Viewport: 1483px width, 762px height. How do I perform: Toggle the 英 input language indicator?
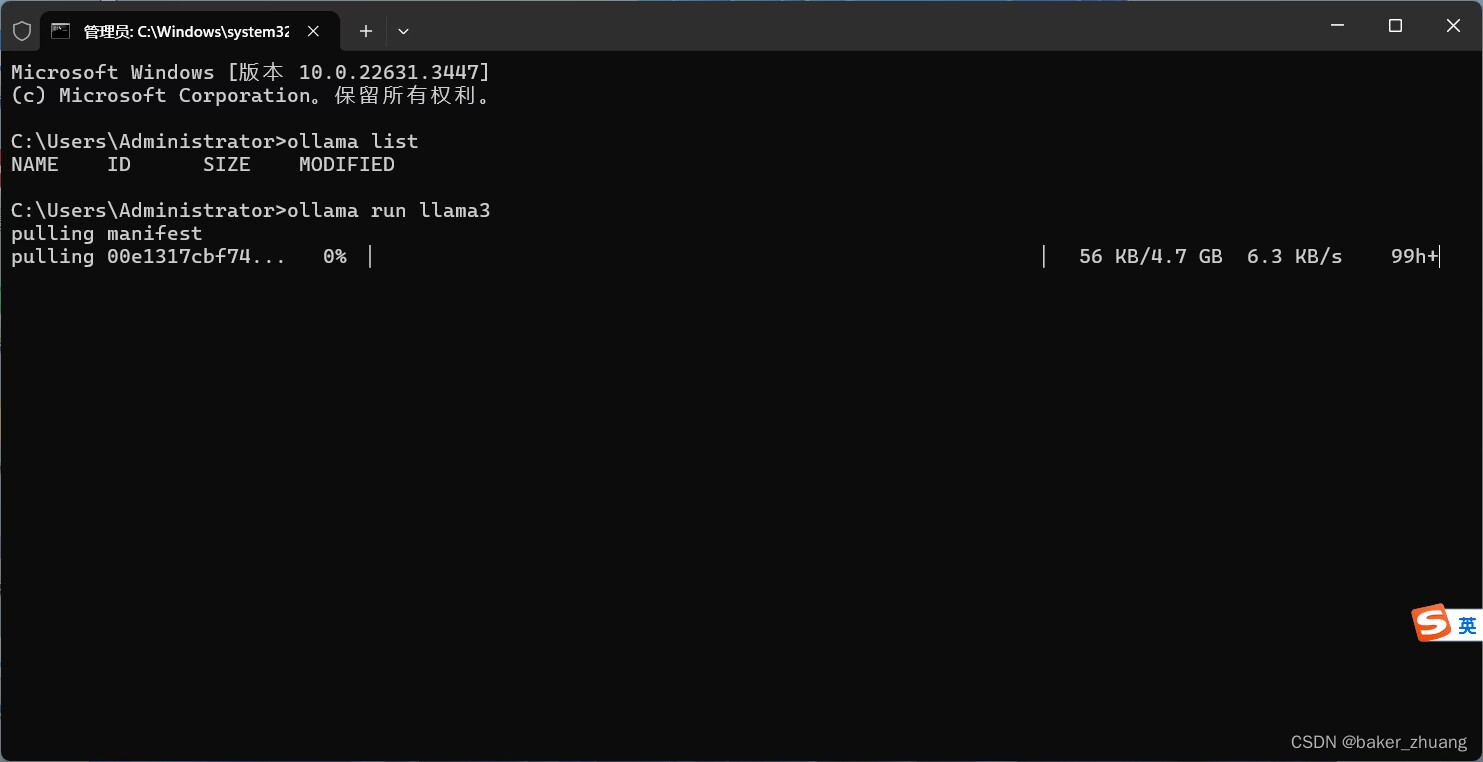pyautogui.click(x=1467, y=626)
